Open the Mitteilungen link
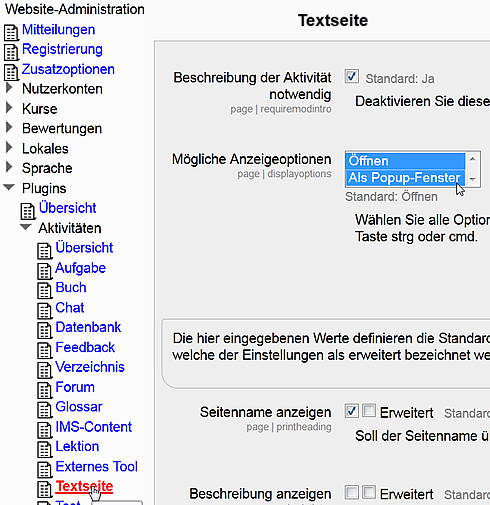This screenshot has width=490, height=505. pos(59,30)
